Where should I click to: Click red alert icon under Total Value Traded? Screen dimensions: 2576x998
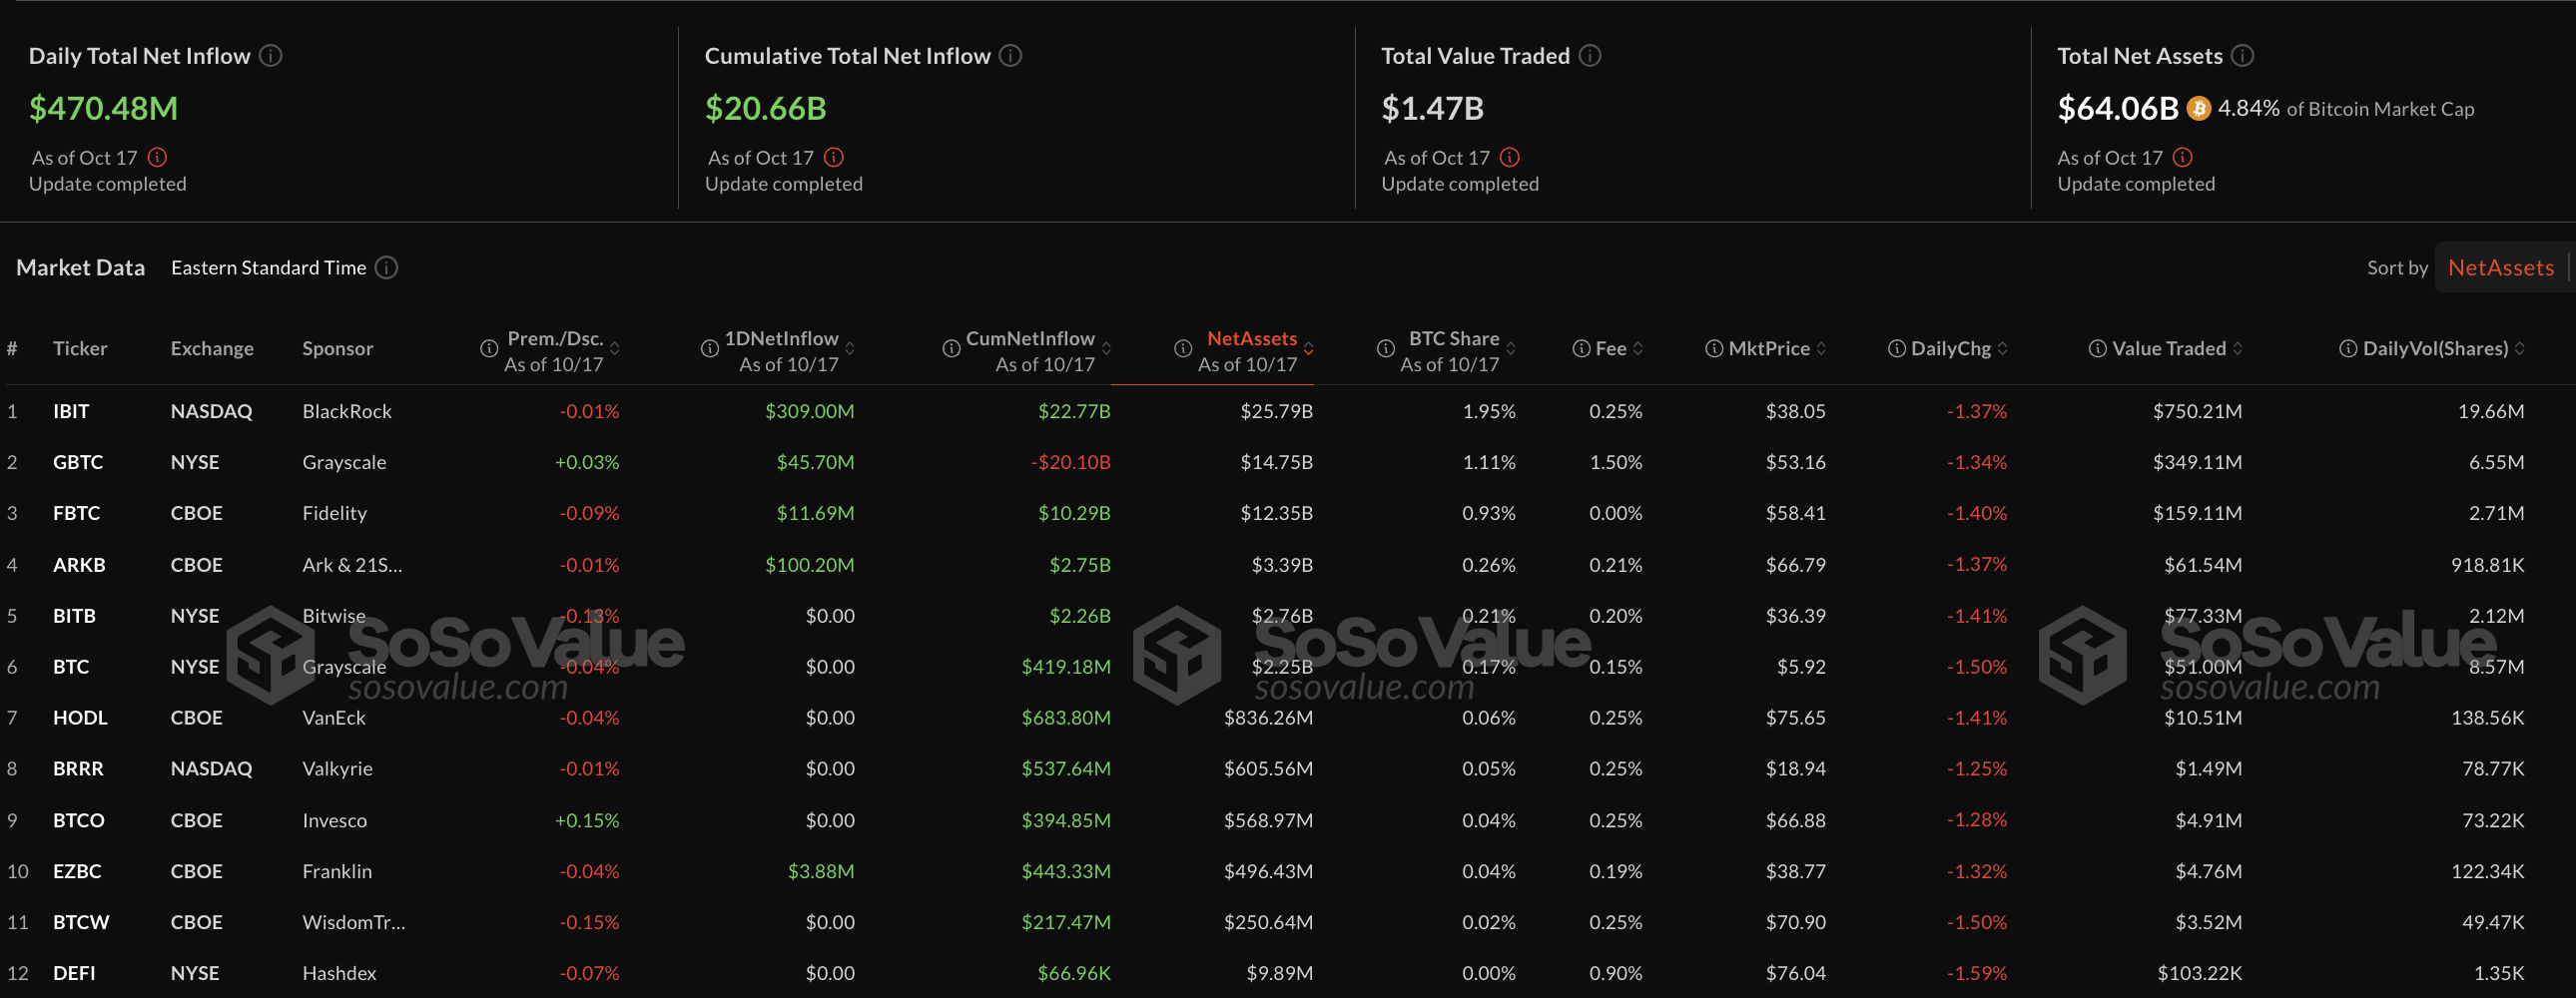(1510, 157)
